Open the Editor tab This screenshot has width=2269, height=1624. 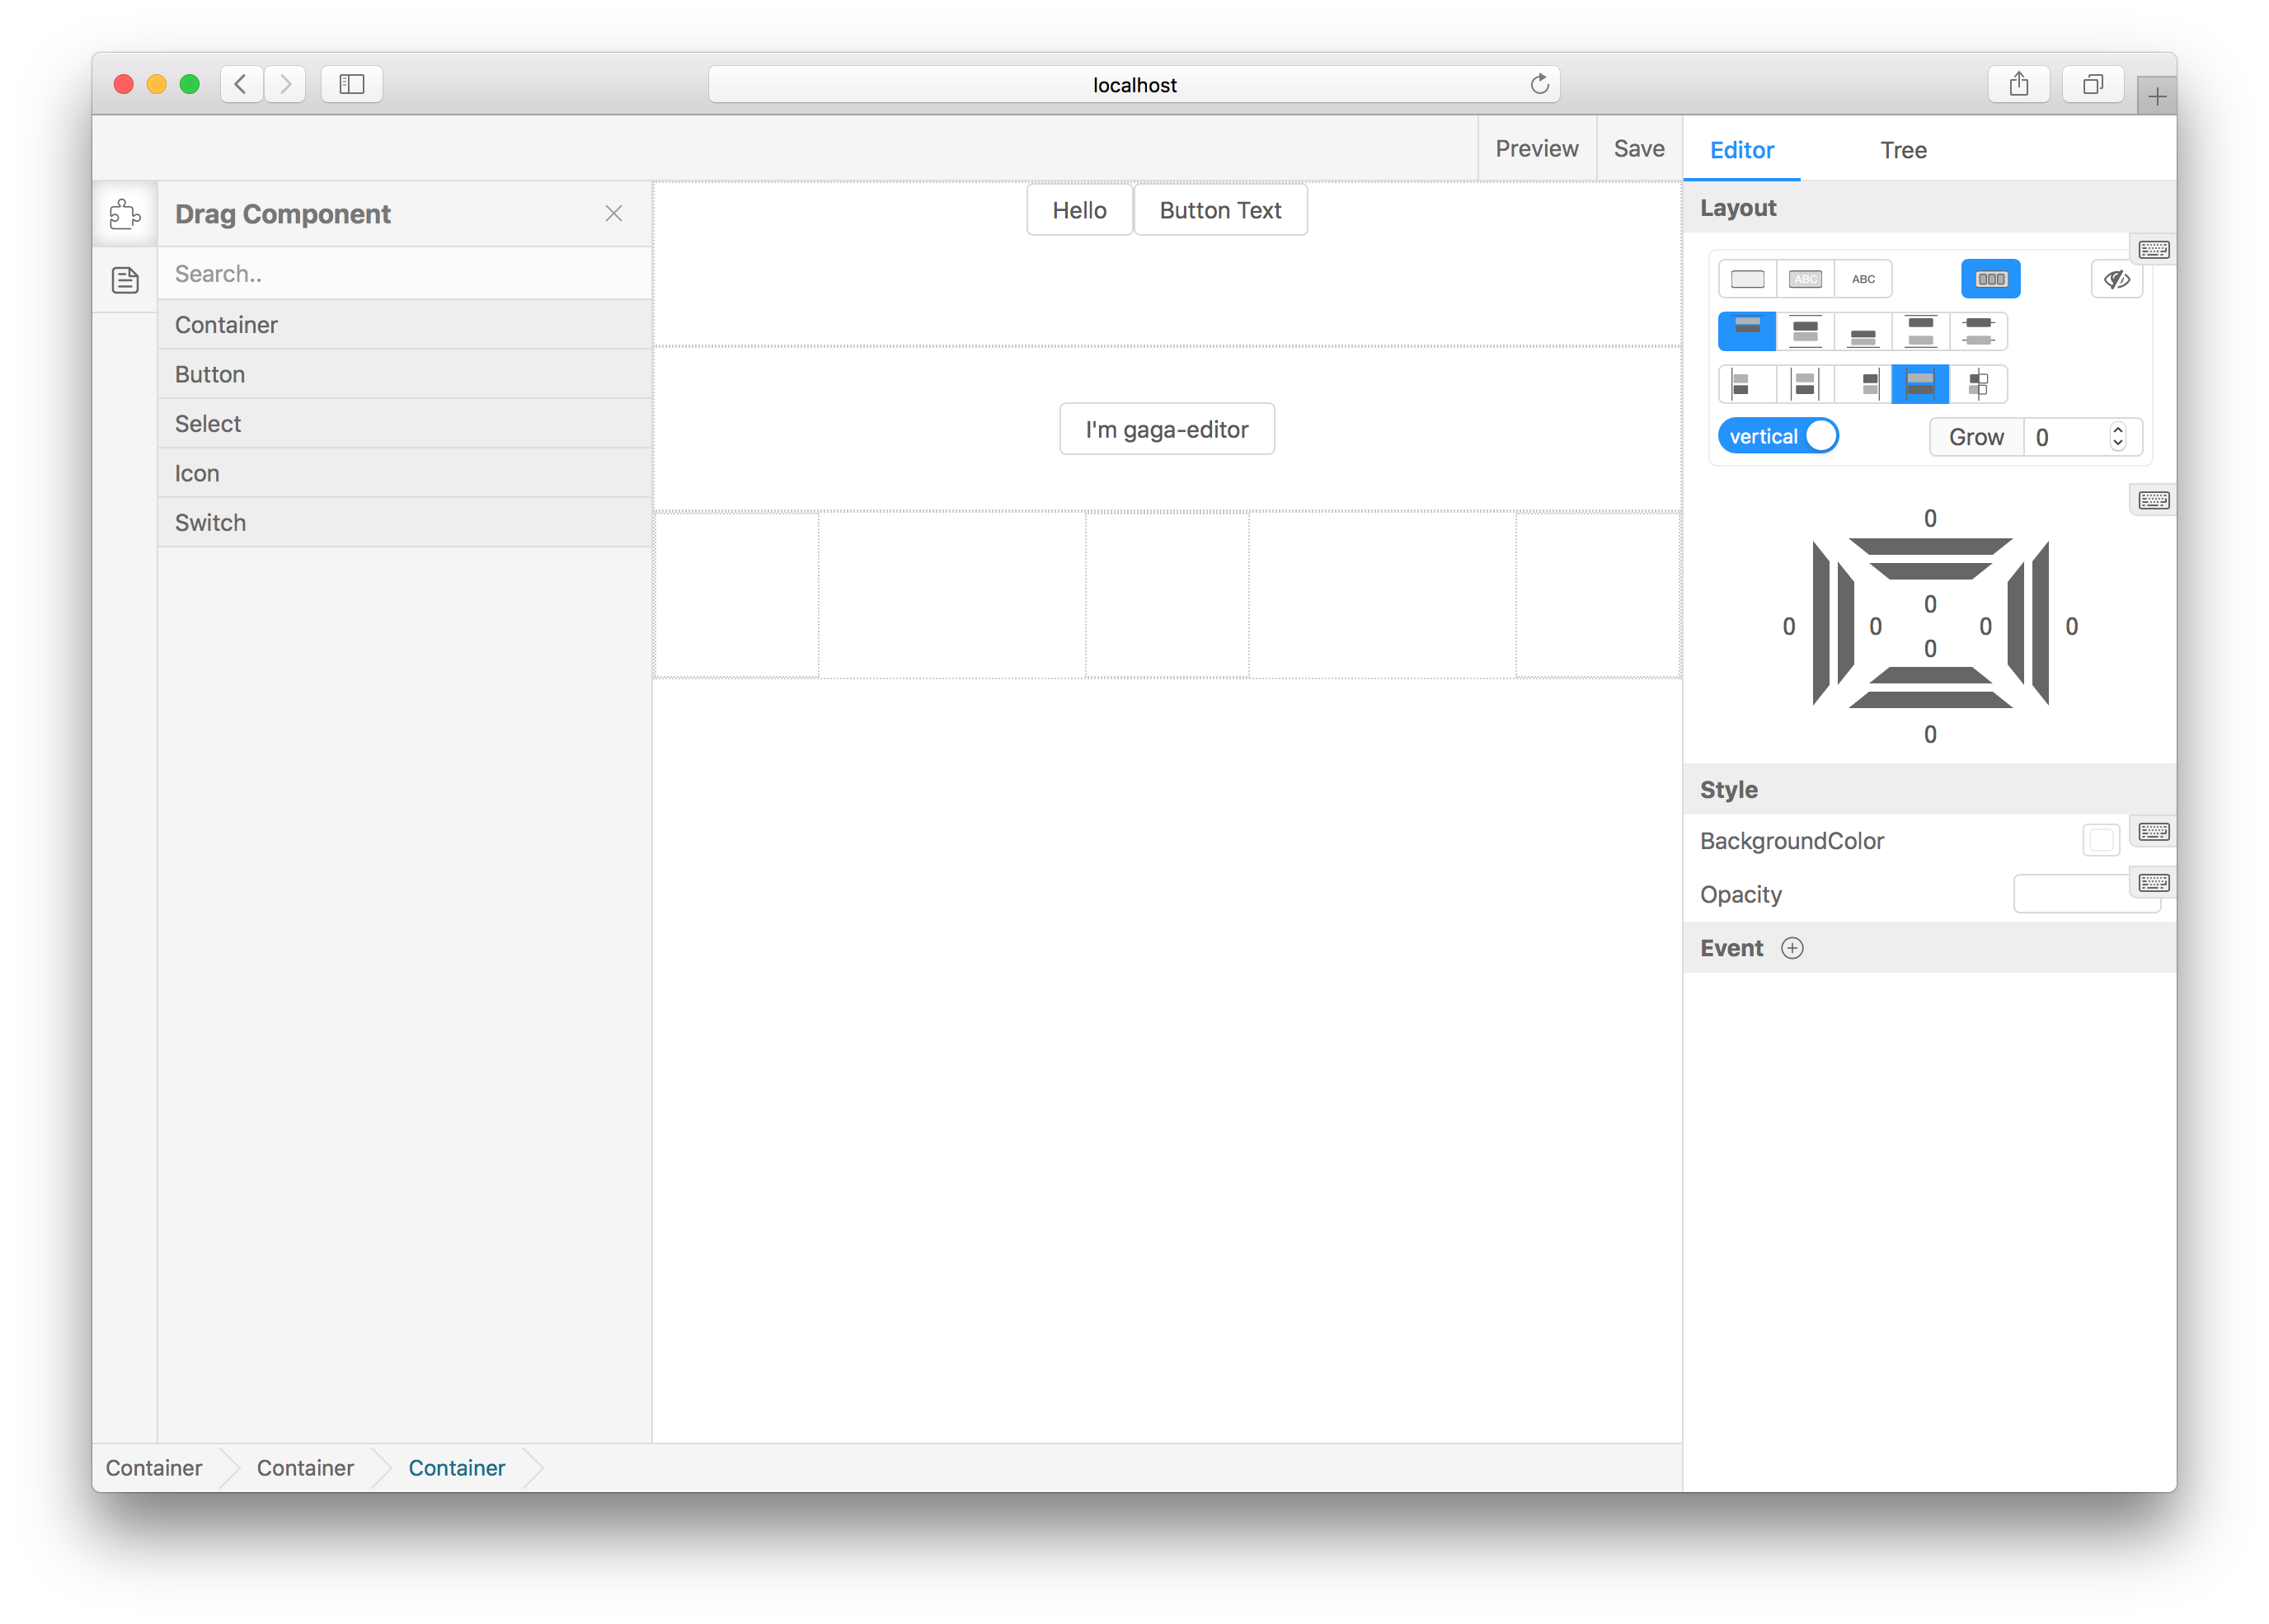click(x=1741, y=150)
